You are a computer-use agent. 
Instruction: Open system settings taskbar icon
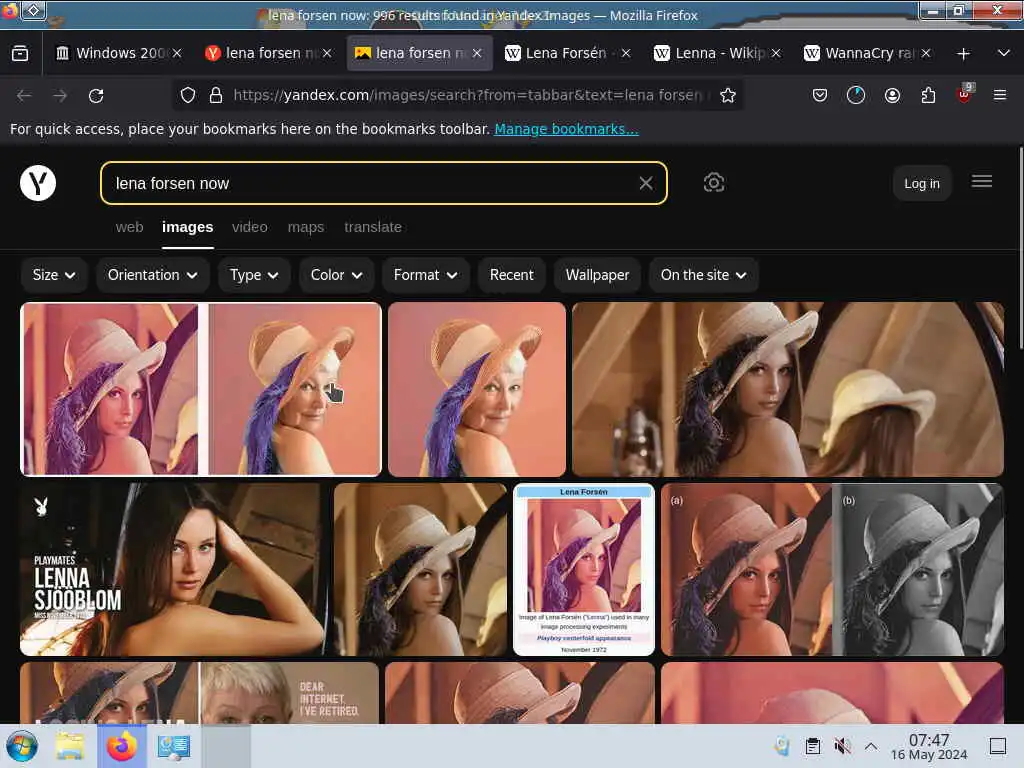[174, 746]
